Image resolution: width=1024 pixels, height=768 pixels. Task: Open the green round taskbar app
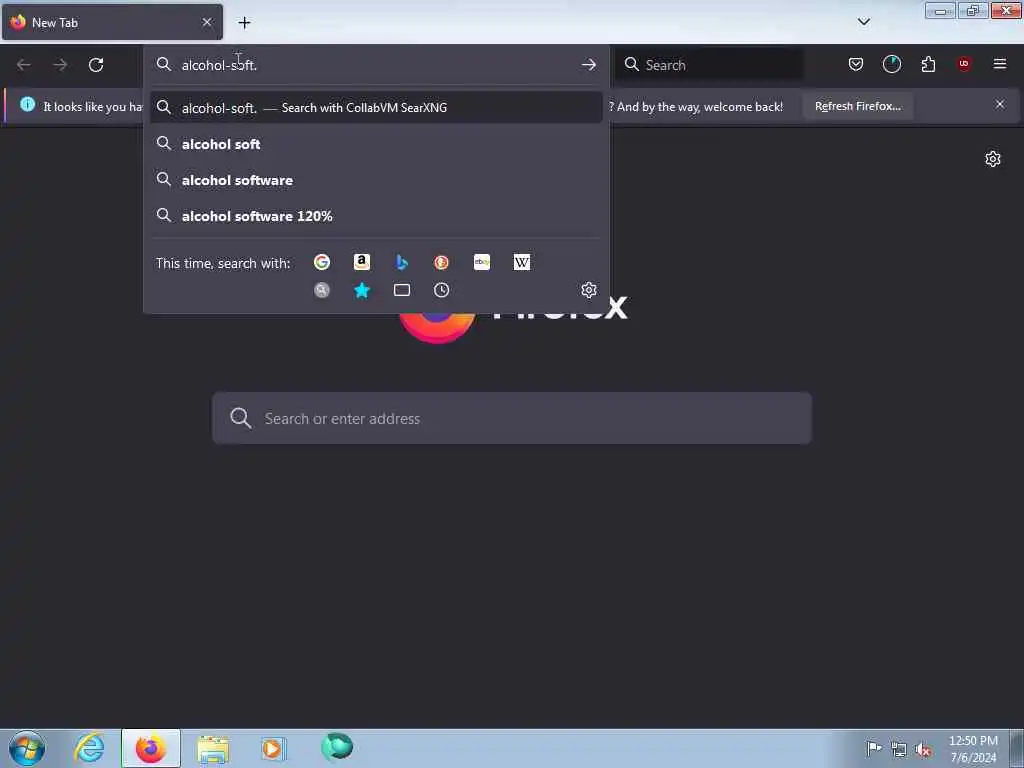(337, 747)
